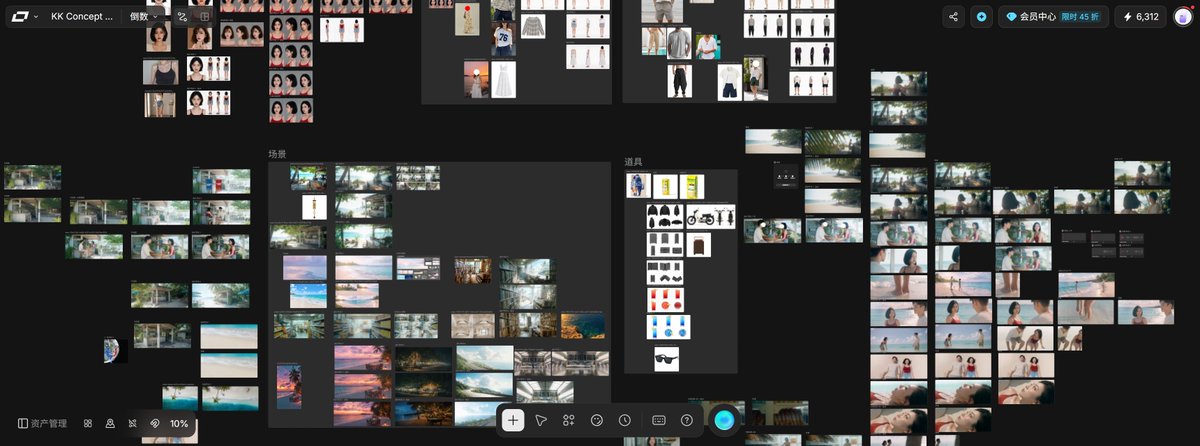Image resolution: width=1200 pixels, height=446 pixels.
Task: Click the blue circular plus icon
Action: tap(982, 16)
